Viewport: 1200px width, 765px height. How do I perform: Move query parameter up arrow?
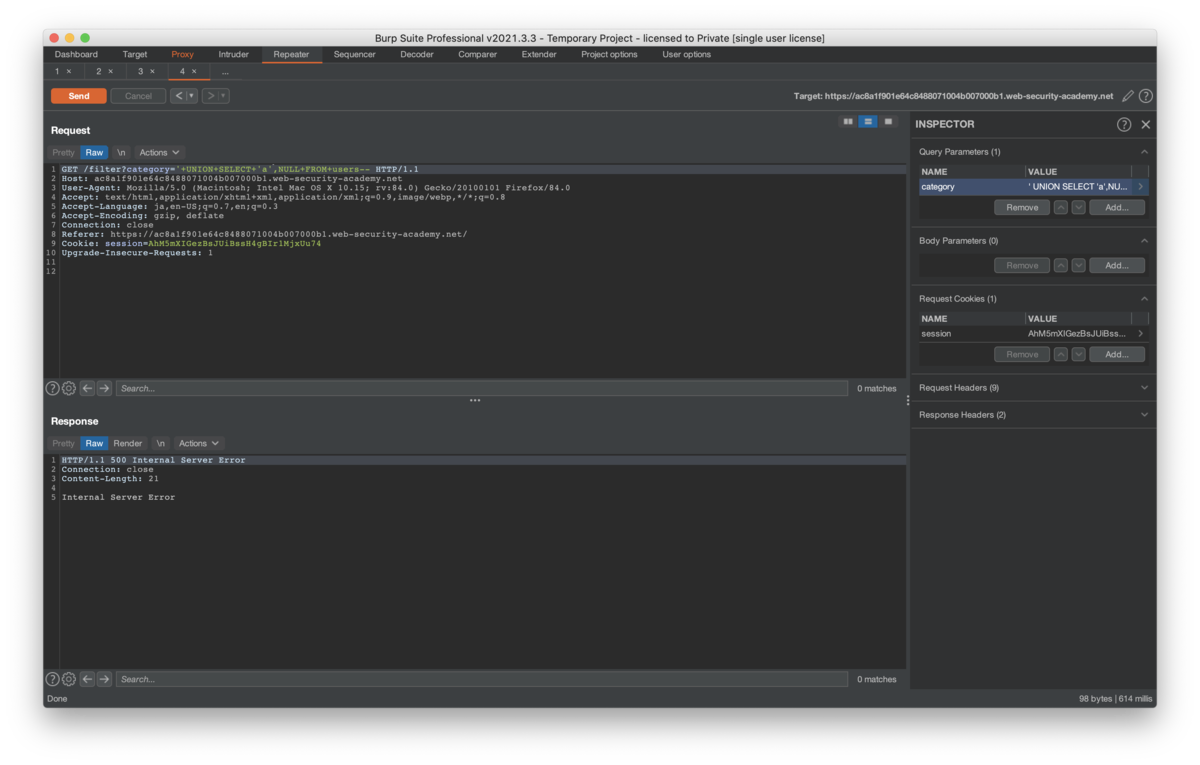point(1061,207)
